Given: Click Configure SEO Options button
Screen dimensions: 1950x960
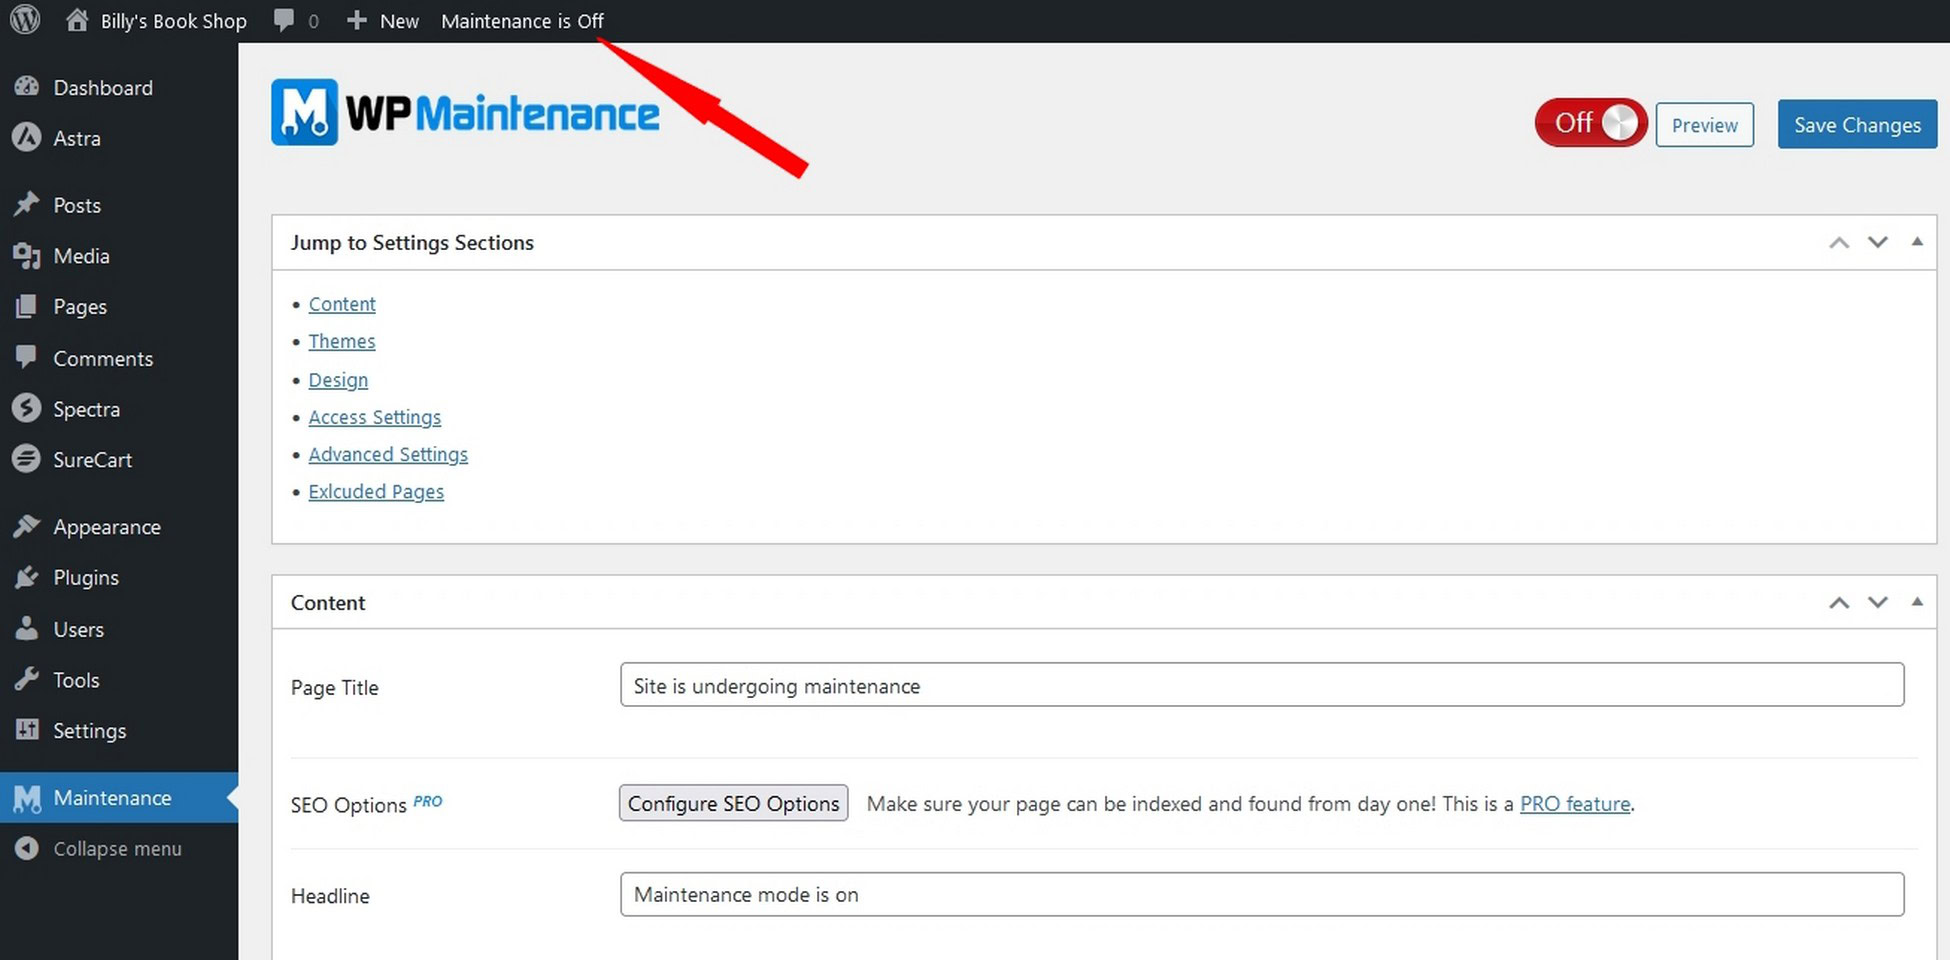Looking at the screenshot, I should pyautogui.click(x=733, y=803).
